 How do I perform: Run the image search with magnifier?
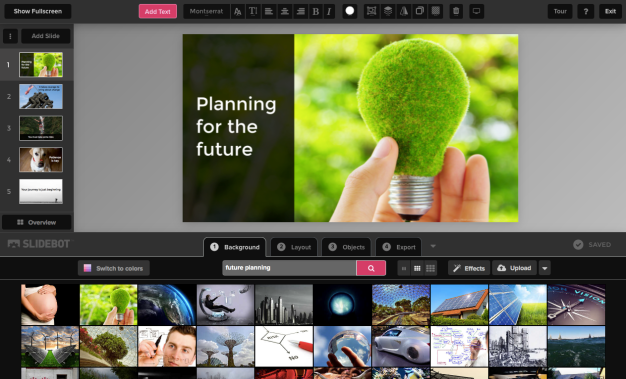[371, 268]
